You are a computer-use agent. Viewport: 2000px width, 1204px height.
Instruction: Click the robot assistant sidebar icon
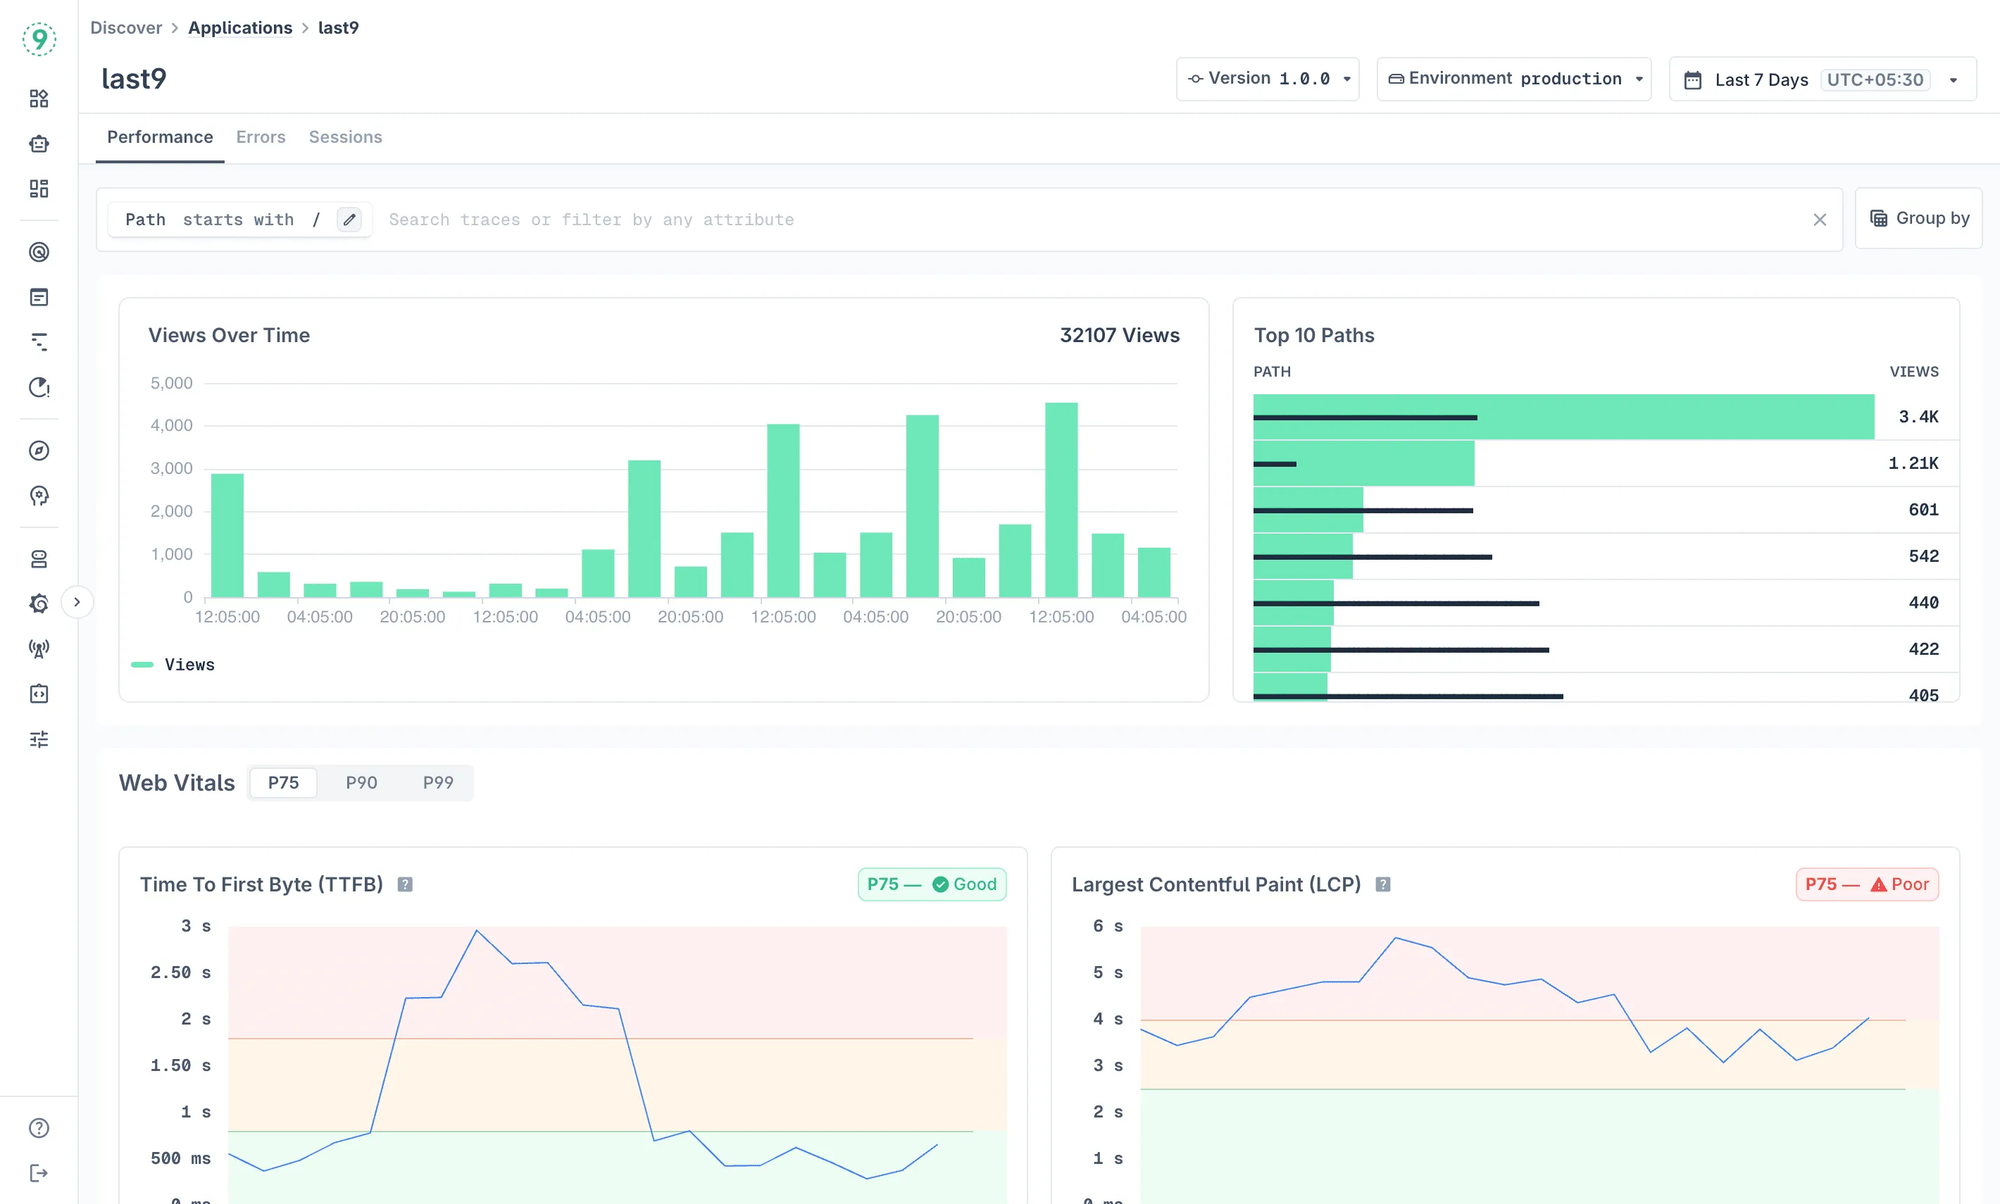pyautogui.click(x=39, y=143)
